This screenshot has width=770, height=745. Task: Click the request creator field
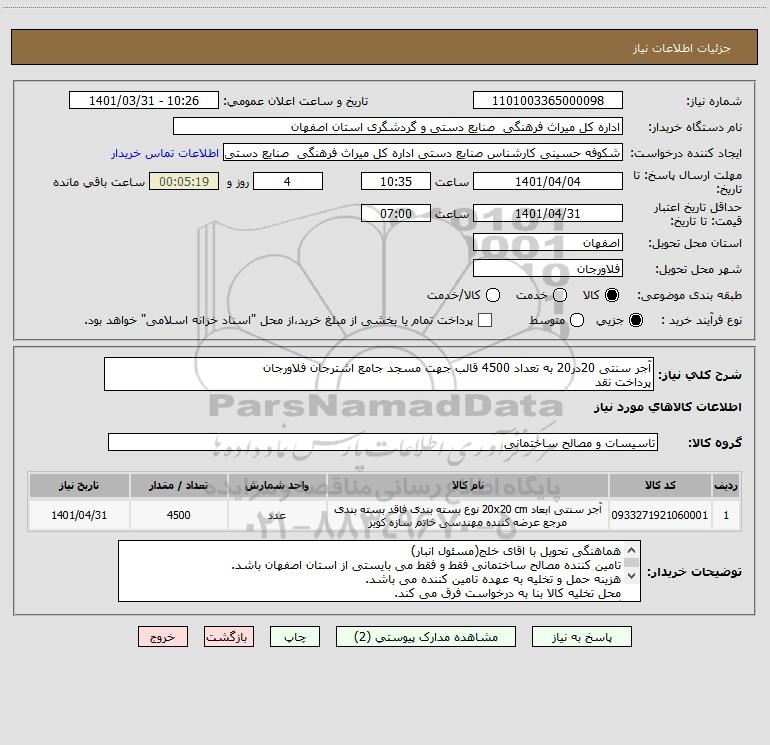click(x=423, y=153)
